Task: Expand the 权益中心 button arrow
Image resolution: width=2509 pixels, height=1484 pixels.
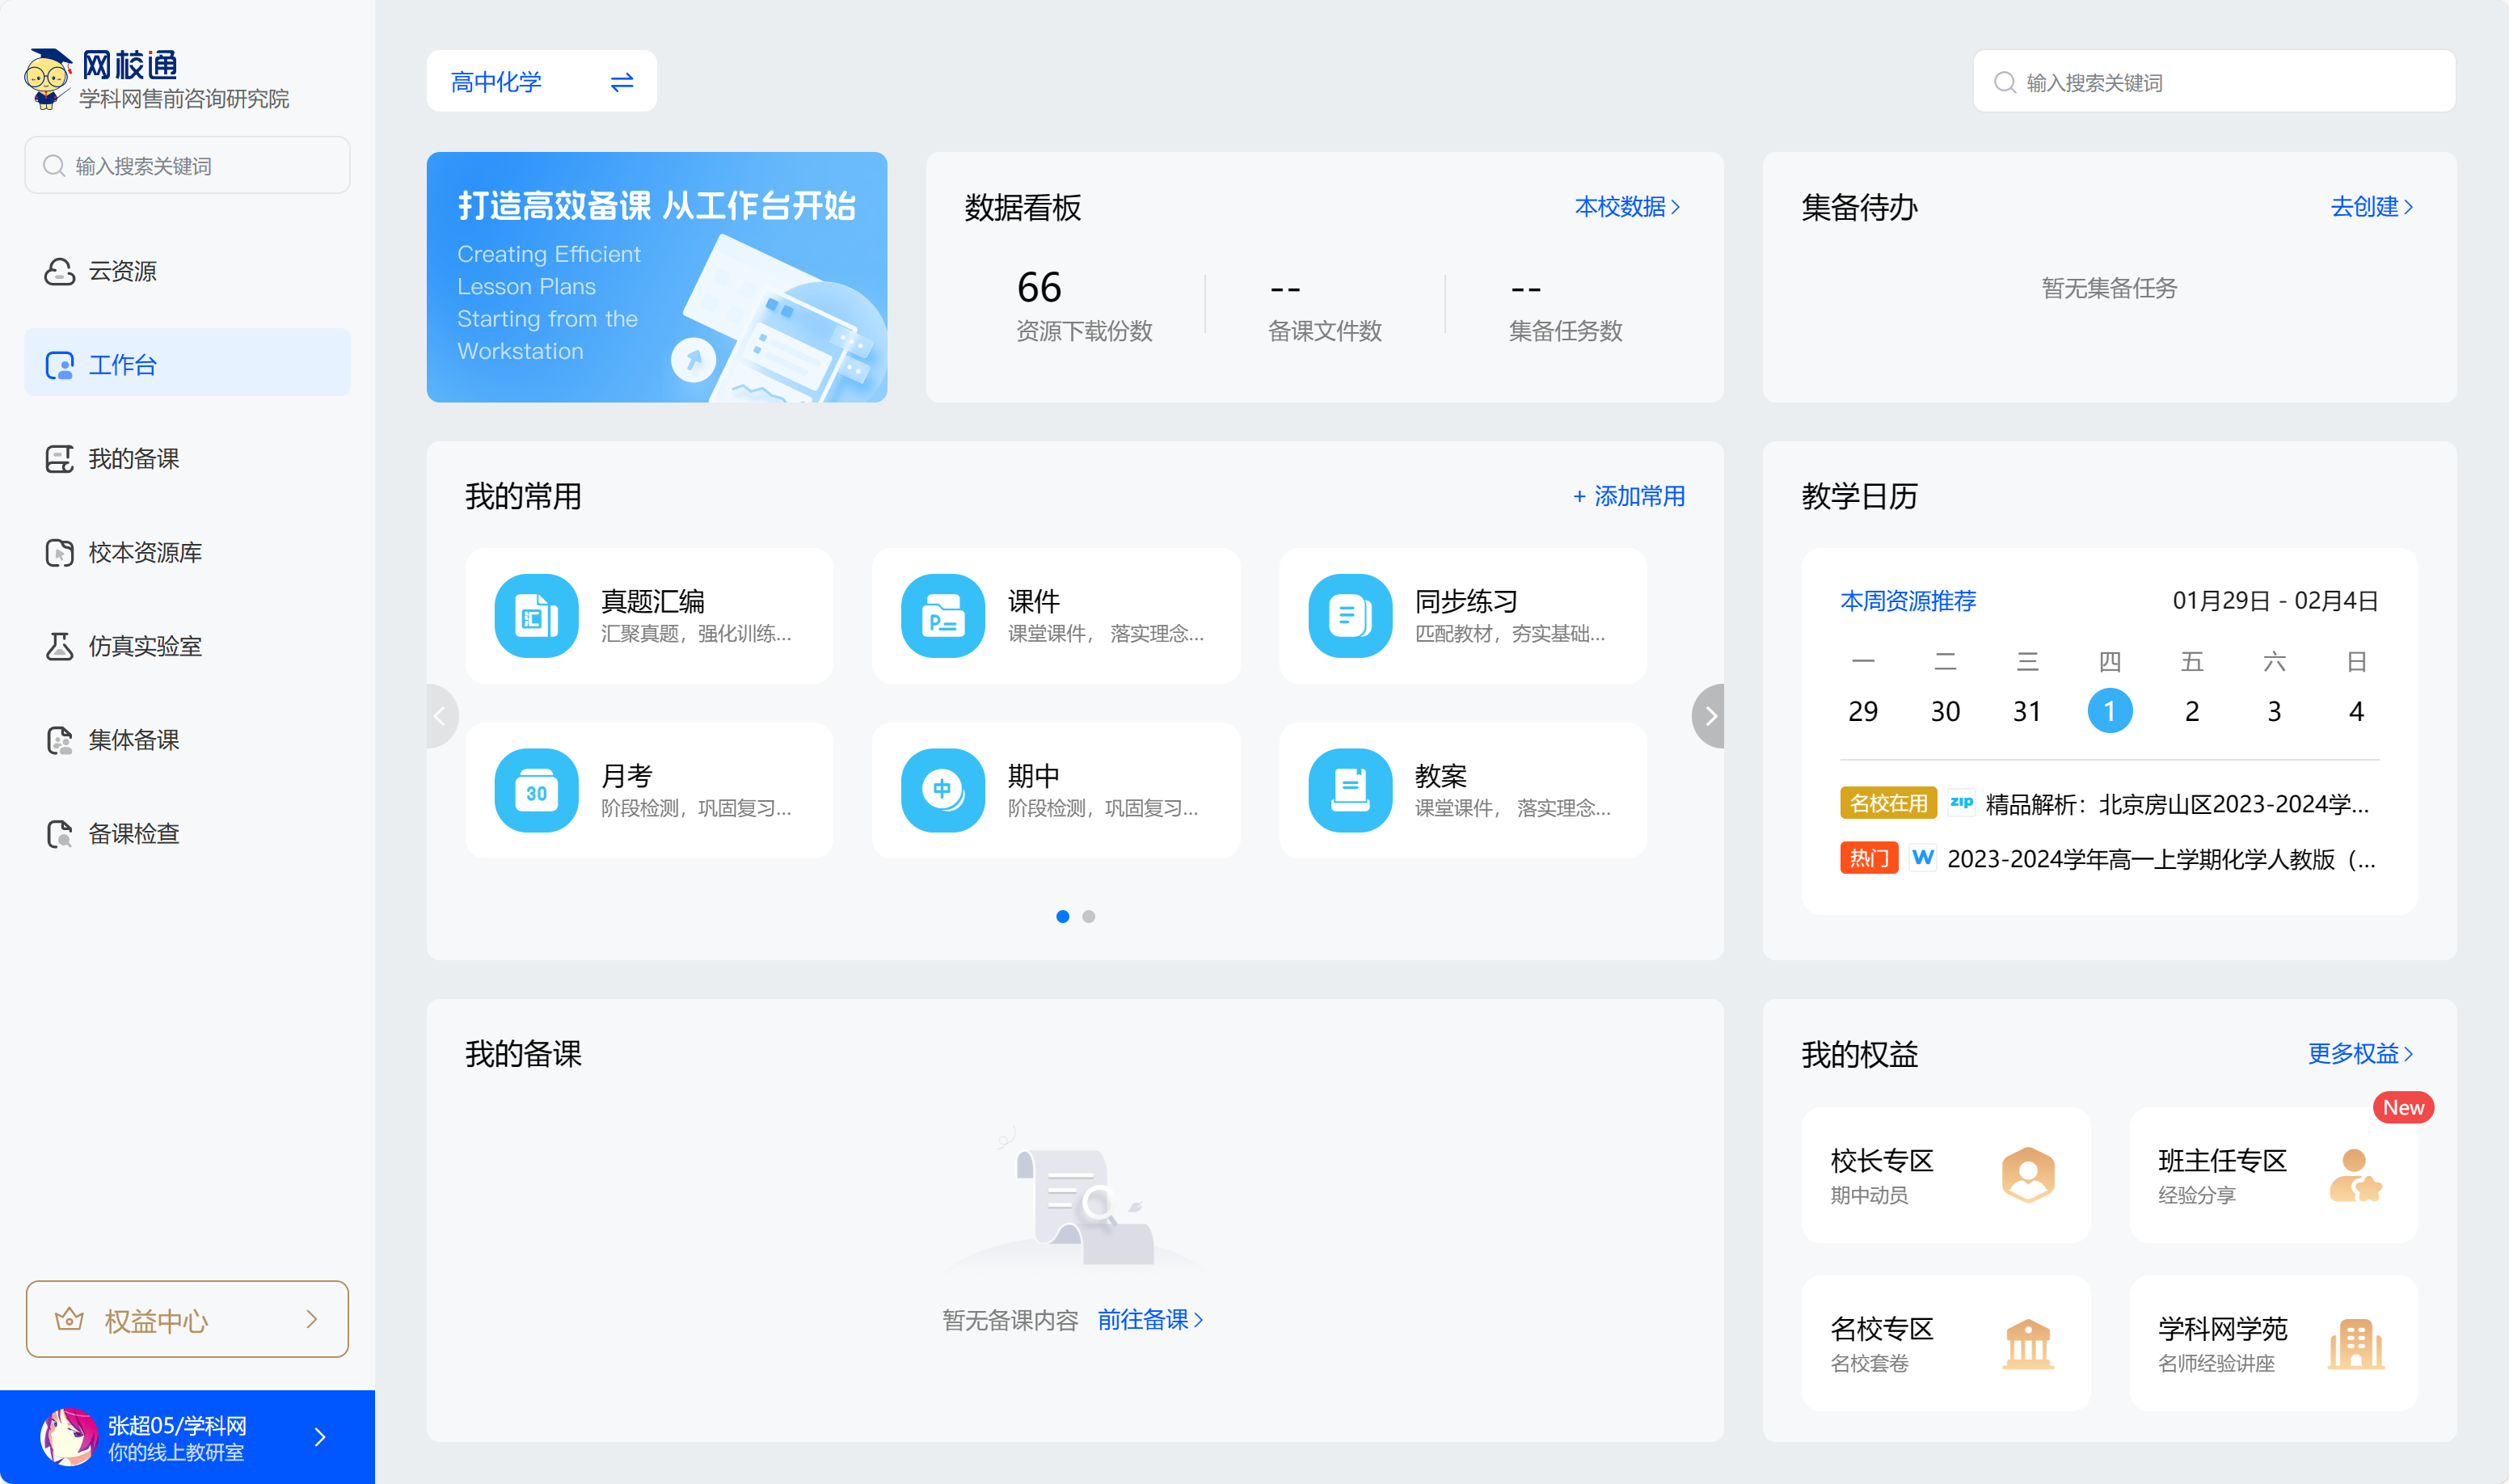Action: coord(312,1320)
